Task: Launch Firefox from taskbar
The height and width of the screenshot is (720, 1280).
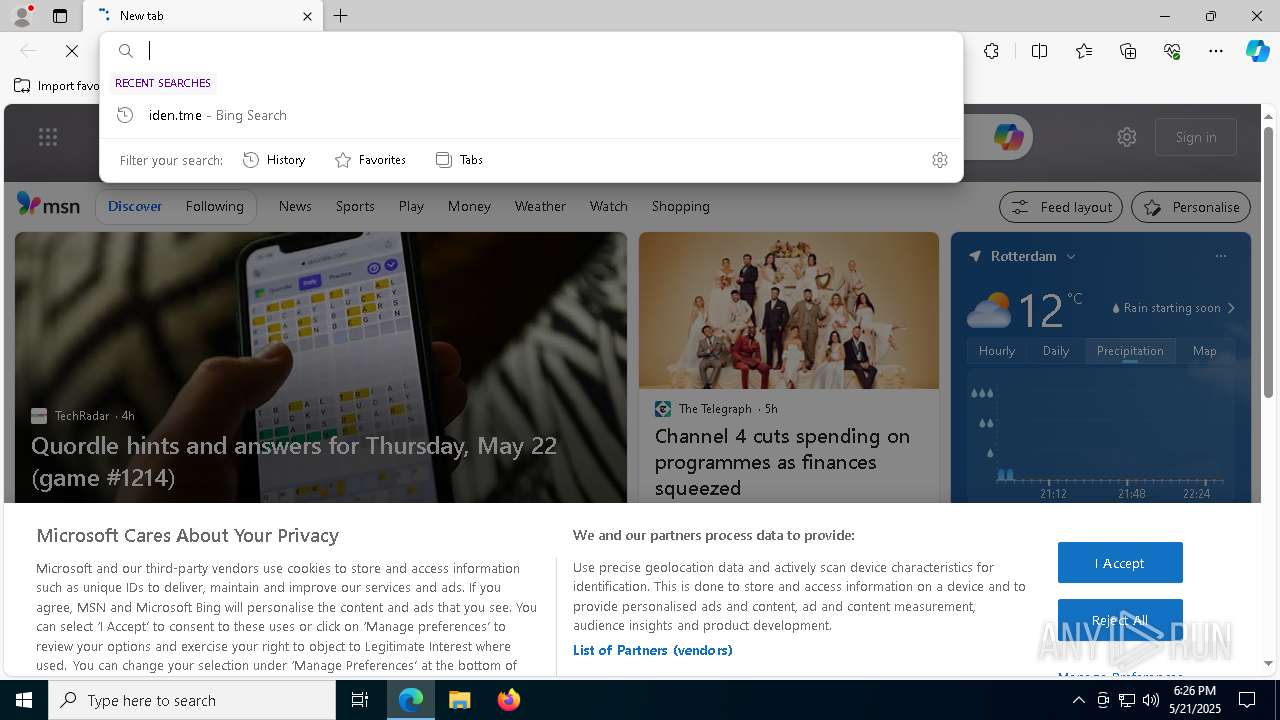Action: point(509,700)
